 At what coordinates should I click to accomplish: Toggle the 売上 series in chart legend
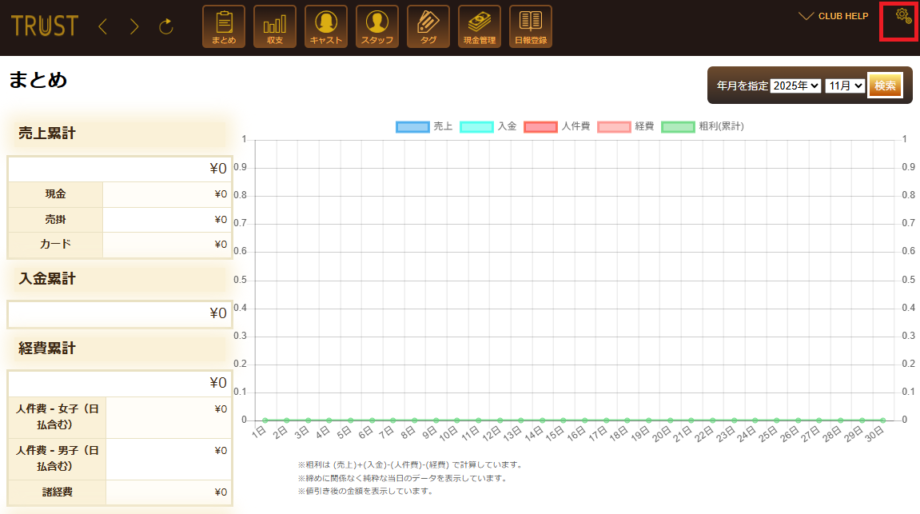click(424, 127)
